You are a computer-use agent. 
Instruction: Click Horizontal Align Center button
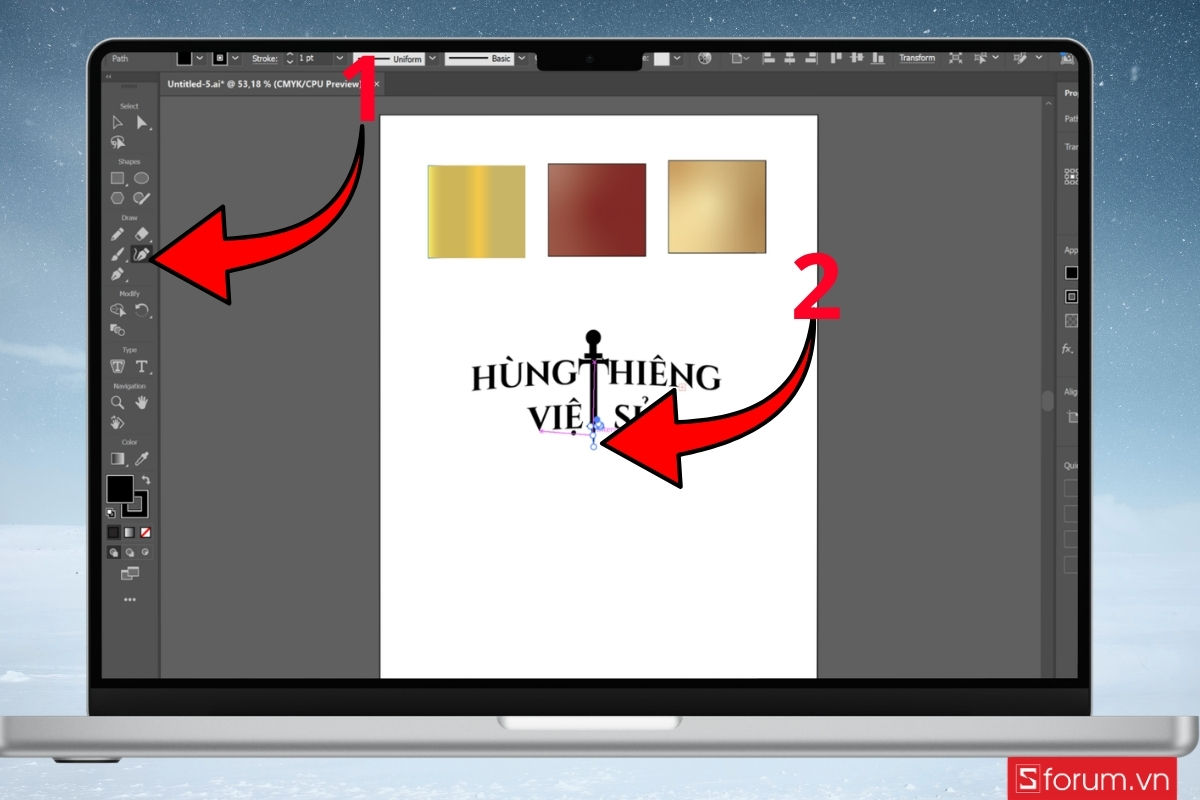(788, 58)
